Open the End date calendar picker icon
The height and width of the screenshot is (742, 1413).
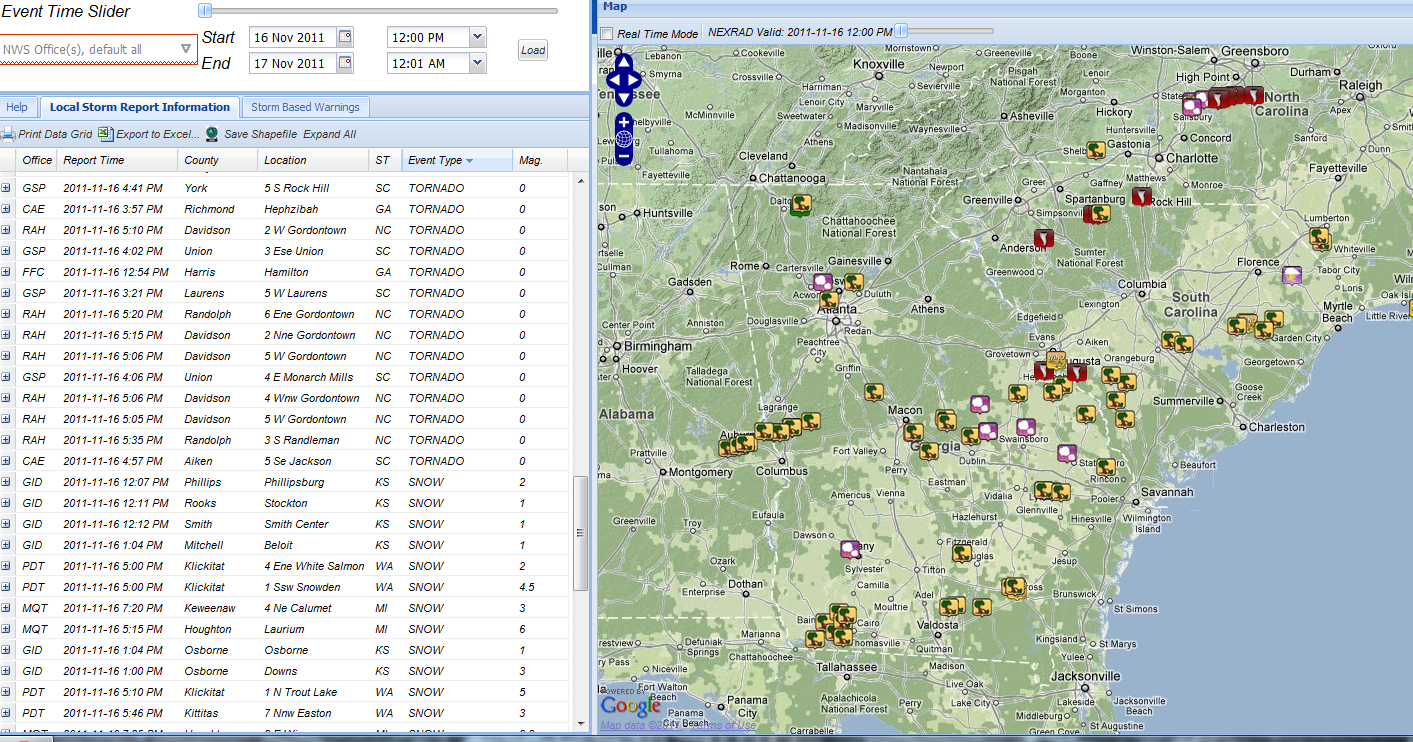(x=346, y=64)
